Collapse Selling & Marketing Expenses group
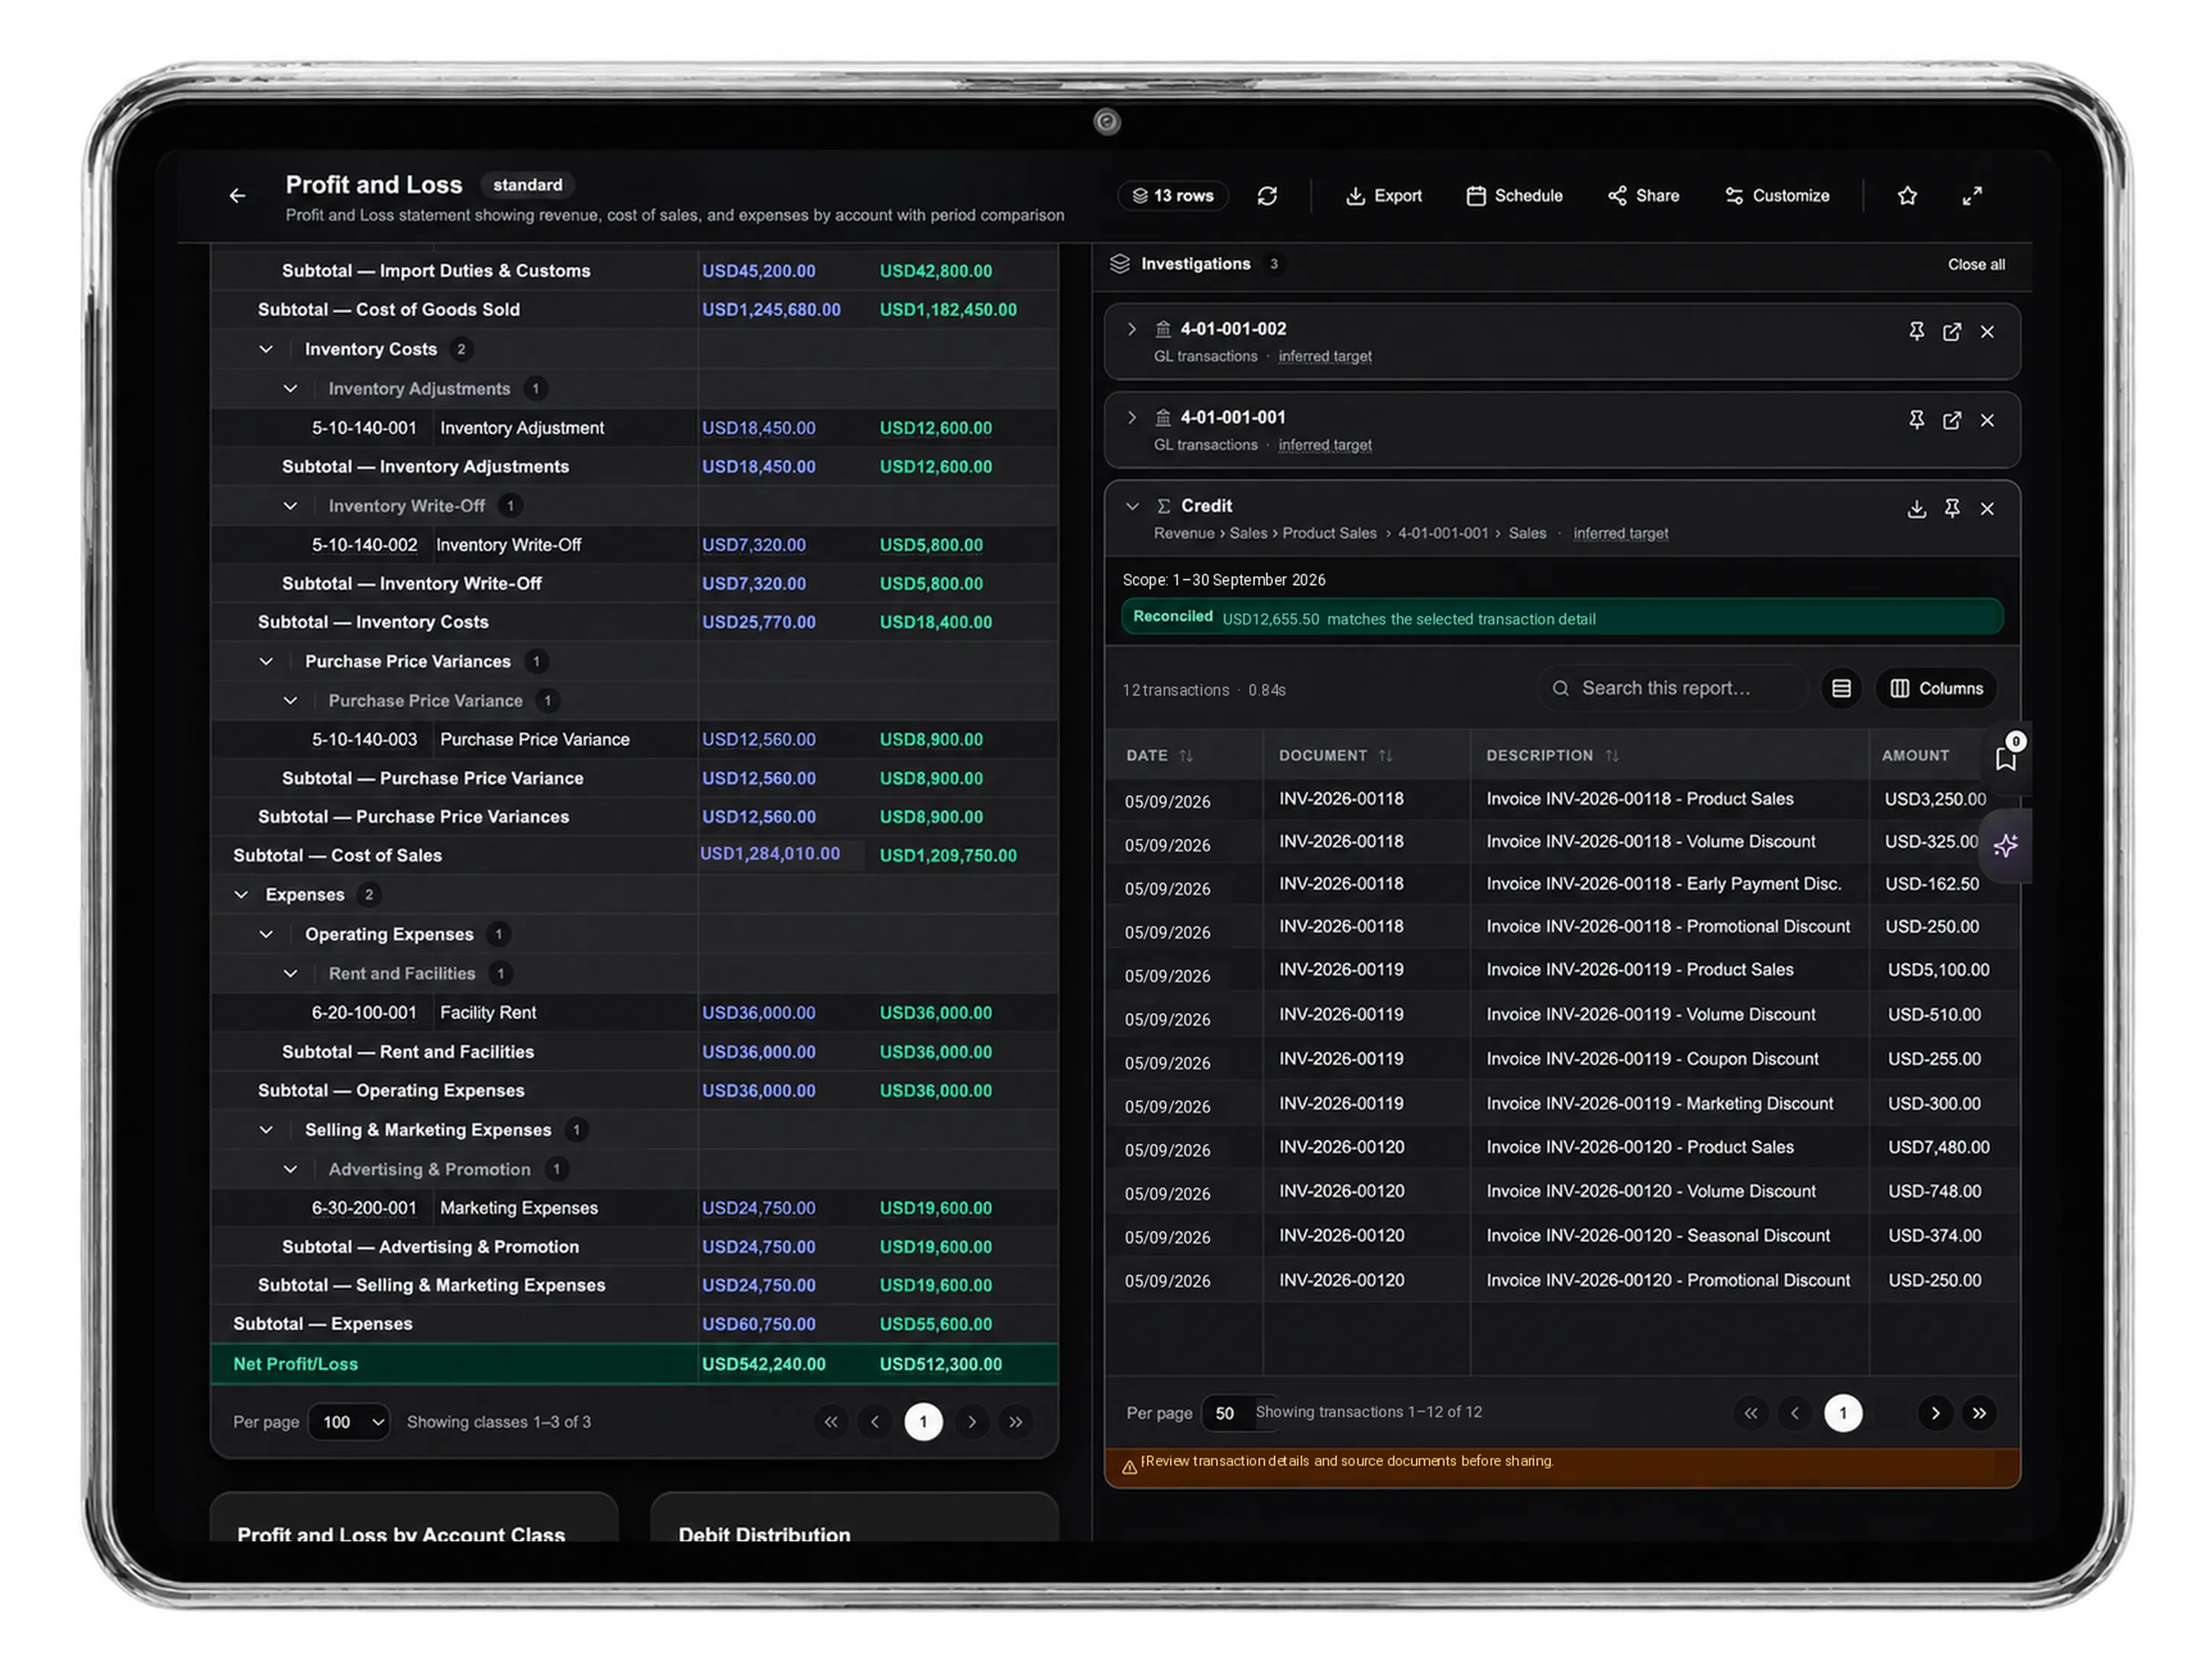Image resolution: width=2212 pixels, height=1659 pixels. pyautogui.click(x=265, y=1130)
